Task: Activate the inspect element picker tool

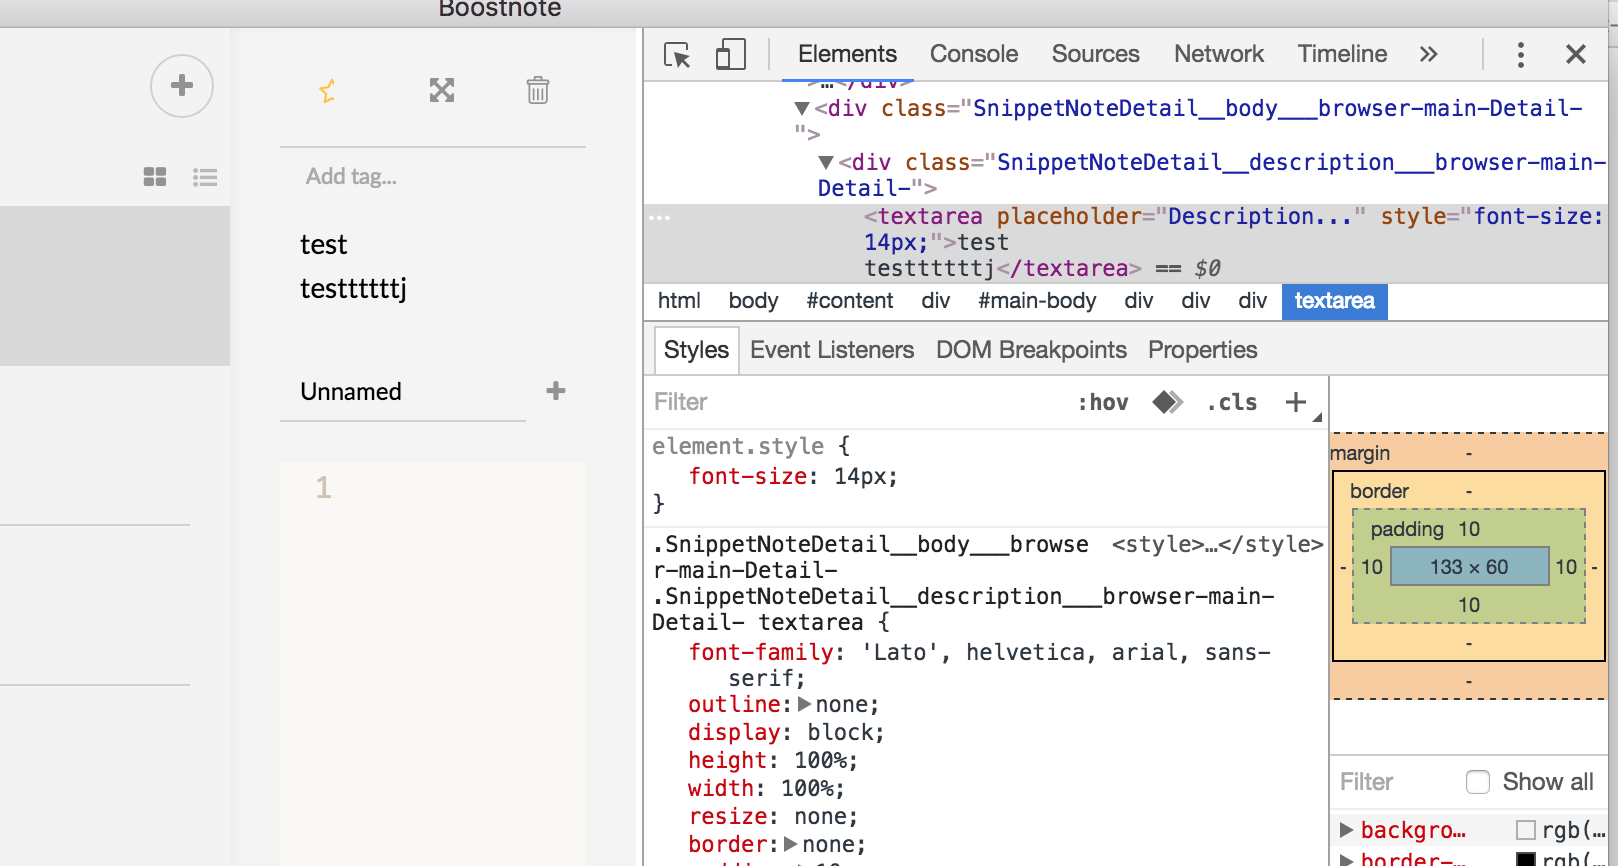Action: [678, 54]
